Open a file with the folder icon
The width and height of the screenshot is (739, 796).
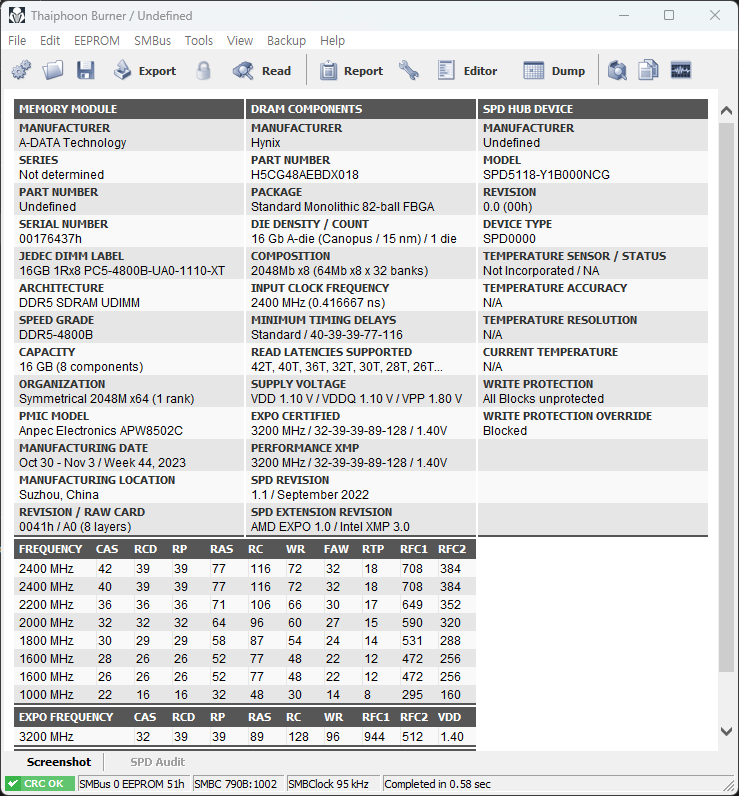click(53, 71)
